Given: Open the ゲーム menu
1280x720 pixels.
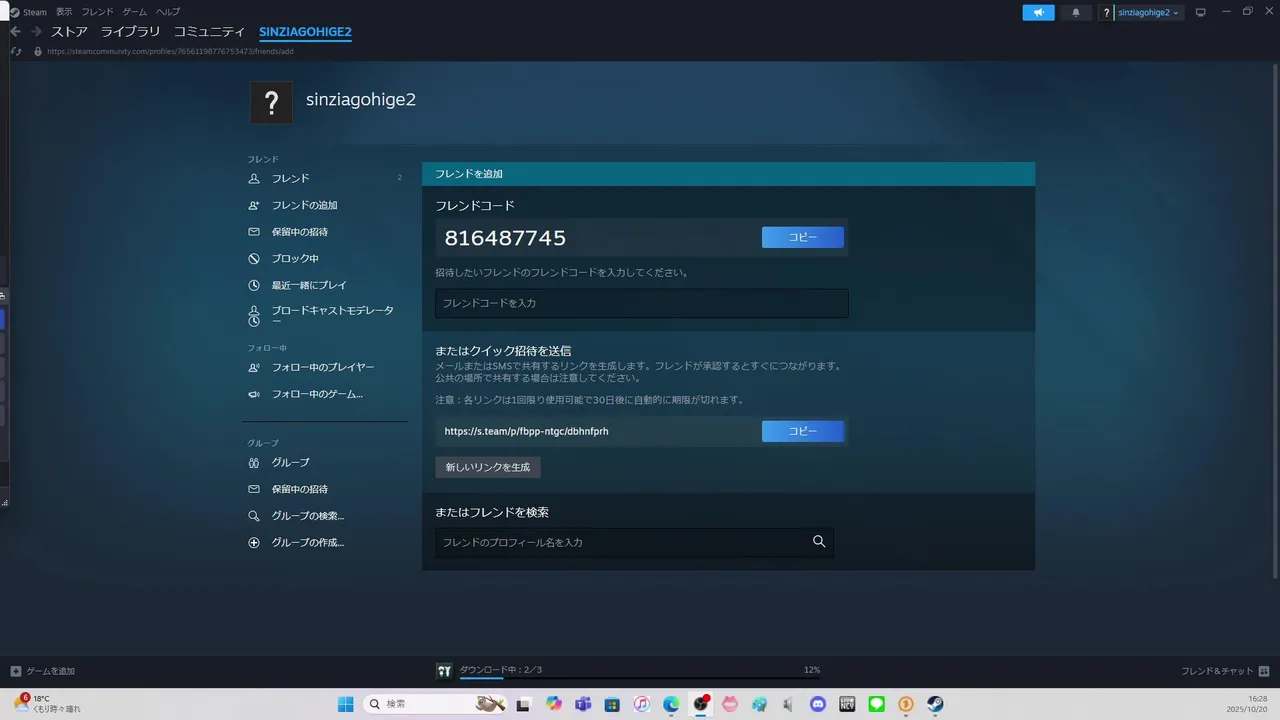Looking at the screenshot, I should 135,12.
